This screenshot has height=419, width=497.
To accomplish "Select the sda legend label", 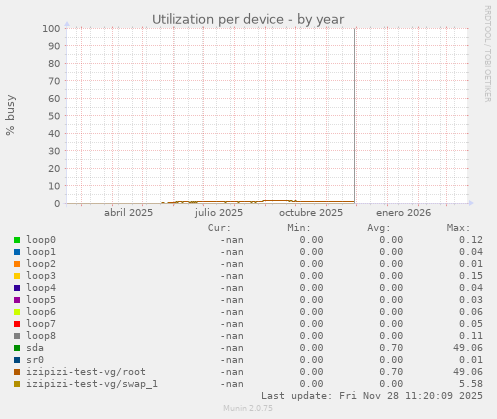I will click(35, 348).
